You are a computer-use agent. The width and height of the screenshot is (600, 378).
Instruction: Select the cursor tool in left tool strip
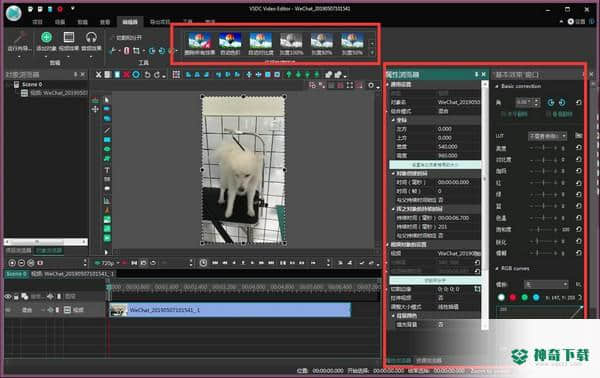pos(107,100)
